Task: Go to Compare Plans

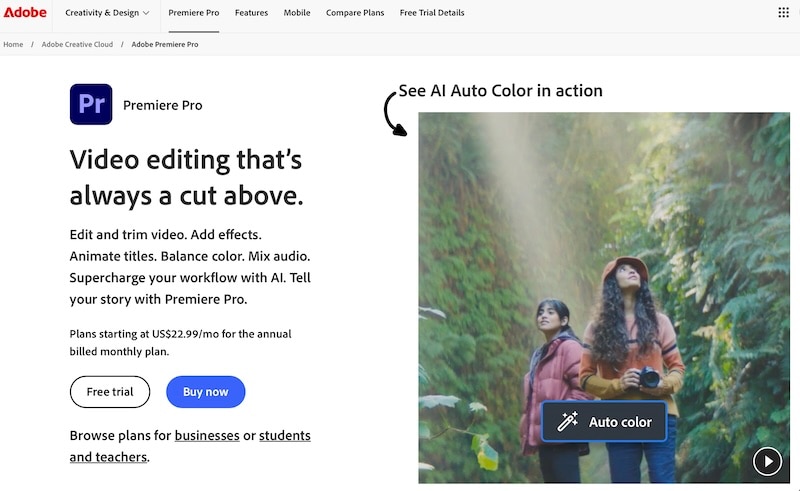Action: (x=355, y=13)
